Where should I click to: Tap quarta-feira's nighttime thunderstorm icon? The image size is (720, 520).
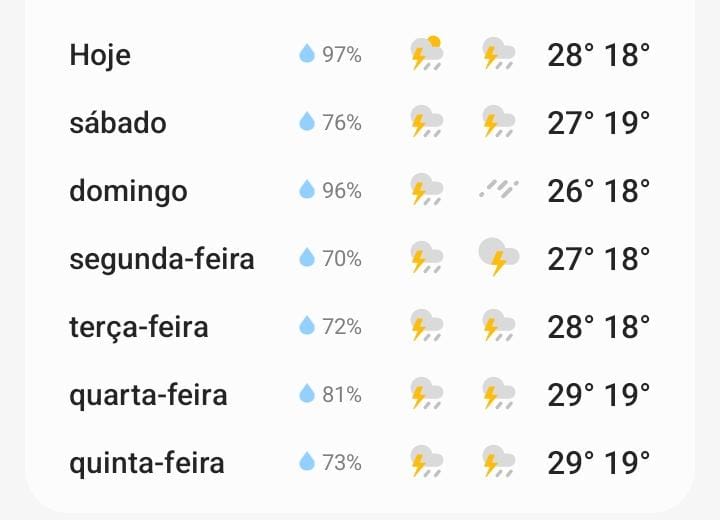pos(499,394)
